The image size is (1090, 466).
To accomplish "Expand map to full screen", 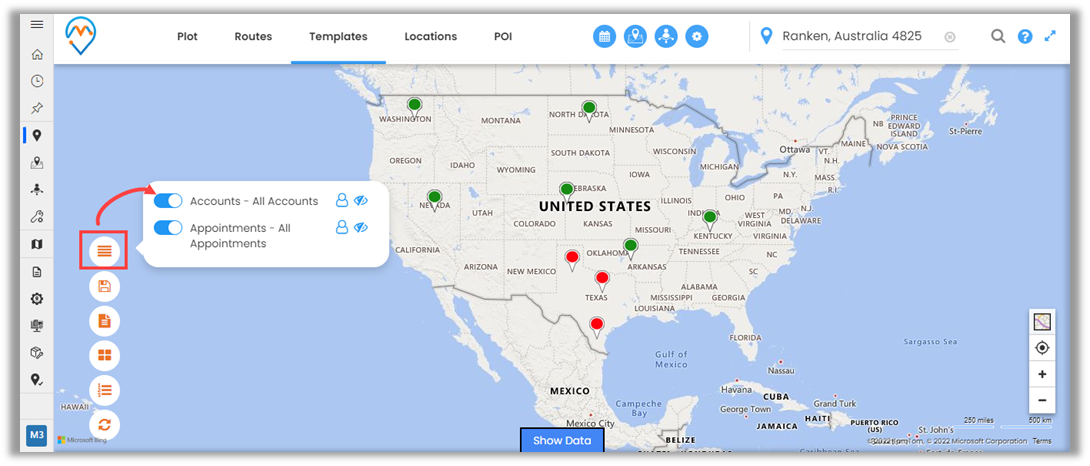I will coord(1050,36).
